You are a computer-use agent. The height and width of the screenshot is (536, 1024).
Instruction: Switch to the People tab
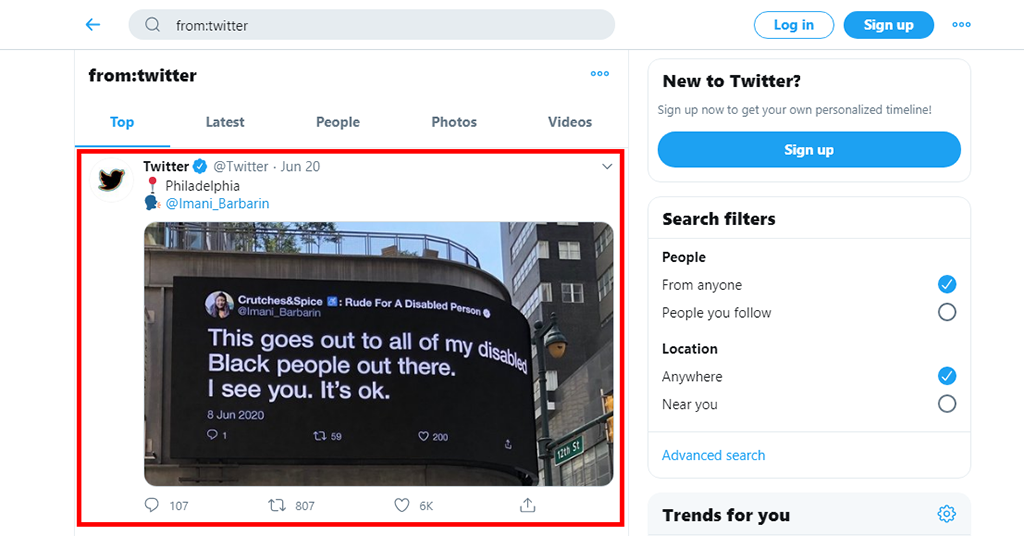click(x=338, y=122)
